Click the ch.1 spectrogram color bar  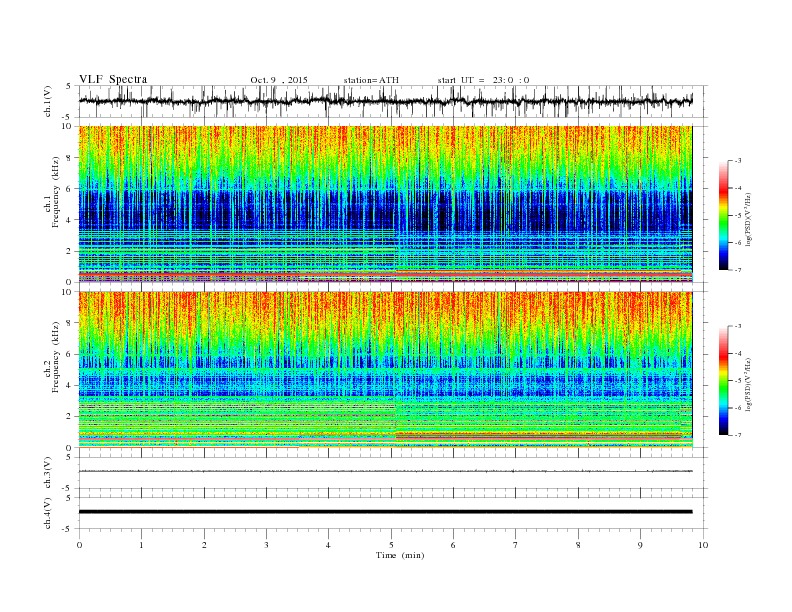click(724, 215)
